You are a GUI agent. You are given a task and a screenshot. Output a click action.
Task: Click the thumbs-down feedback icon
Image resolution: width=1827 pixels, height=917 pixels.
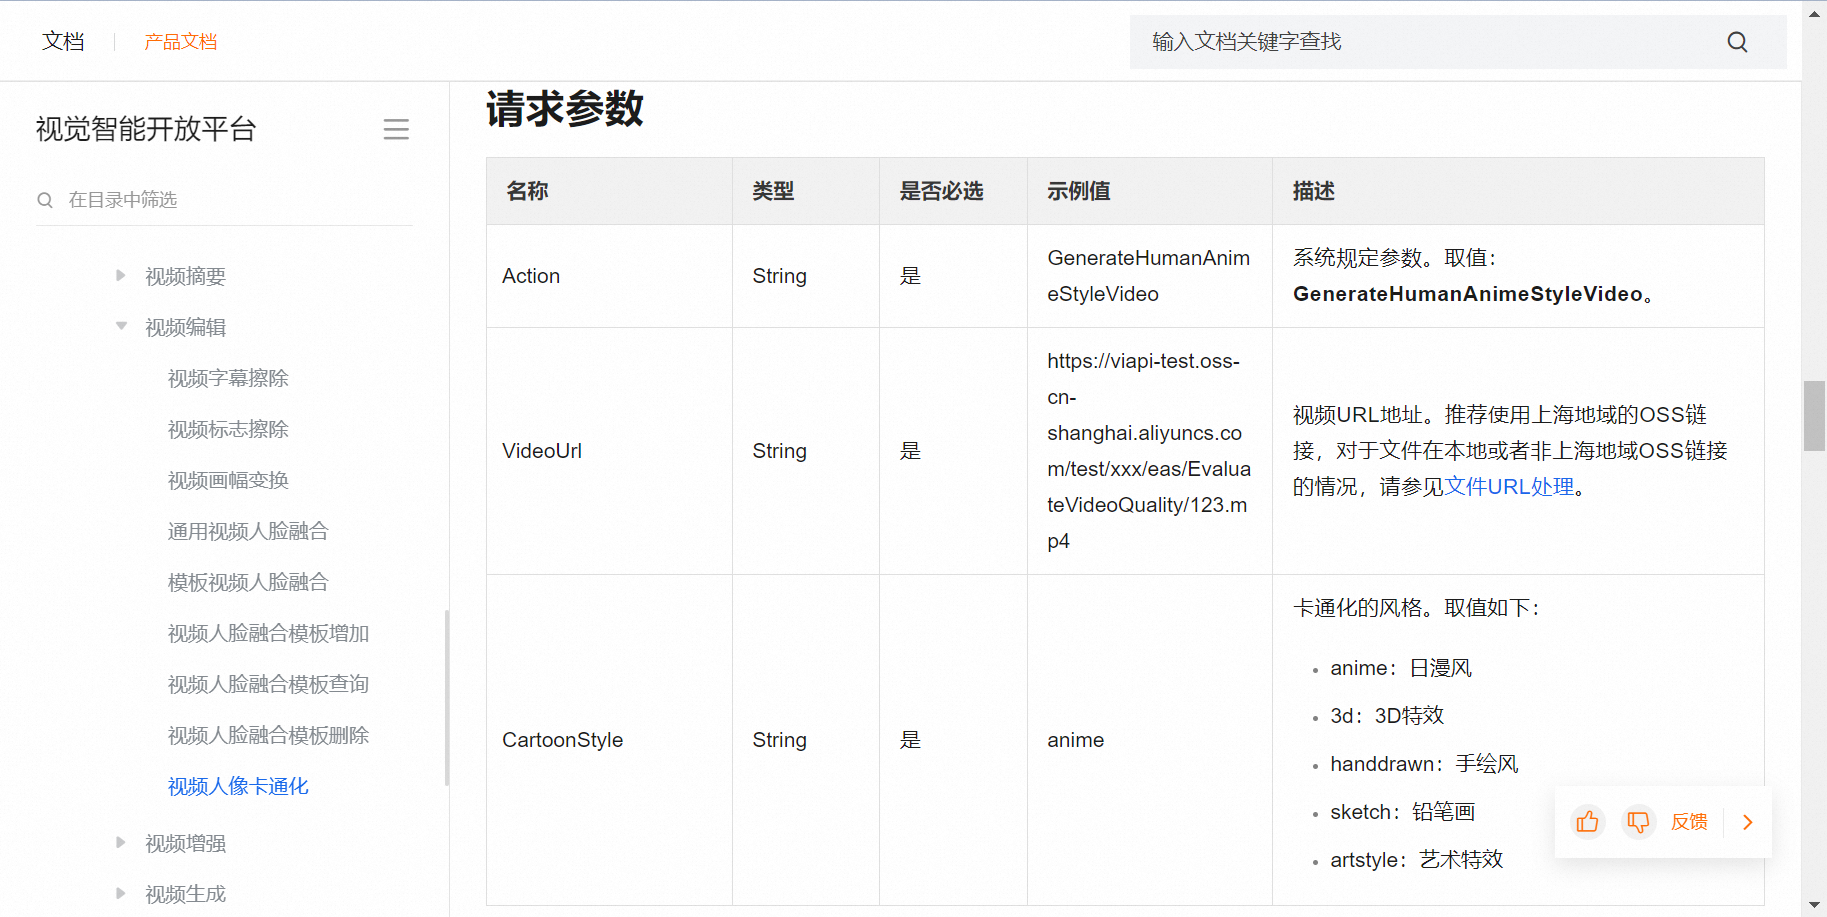point(1638,822)
